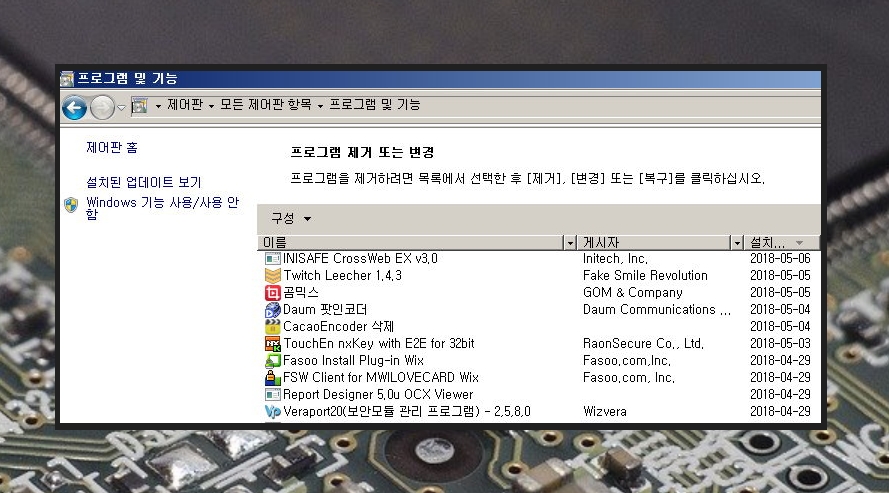Viewport: 889px width, 493px height.
Task: Click 모든 제어판 항목 breadcrumb
Action: 266,105
